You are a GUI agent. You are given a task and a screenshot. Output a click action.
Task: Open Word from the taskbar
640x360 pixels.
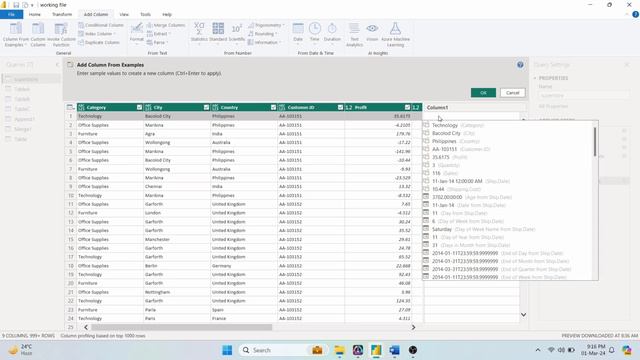[394, 350]
